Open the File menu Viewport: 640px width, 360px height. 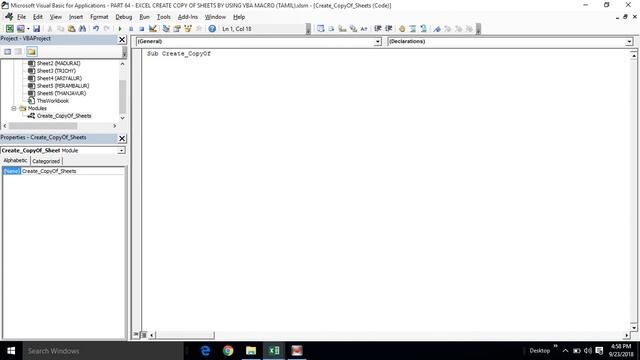coord(21,17)
